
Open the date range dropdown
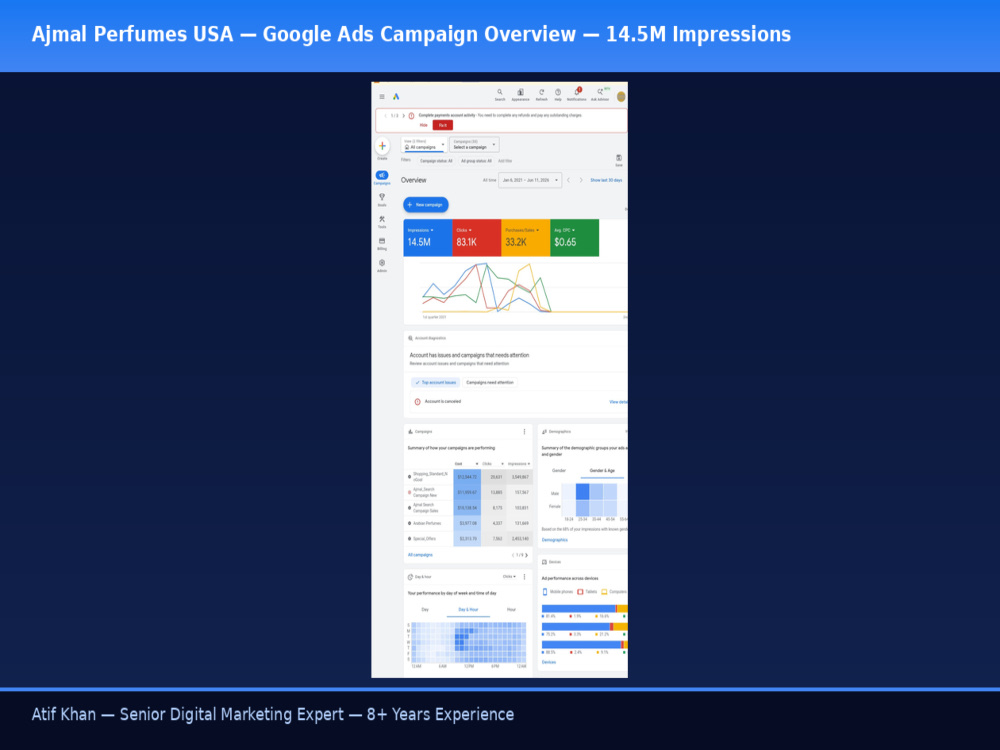[x=530, y=180]
